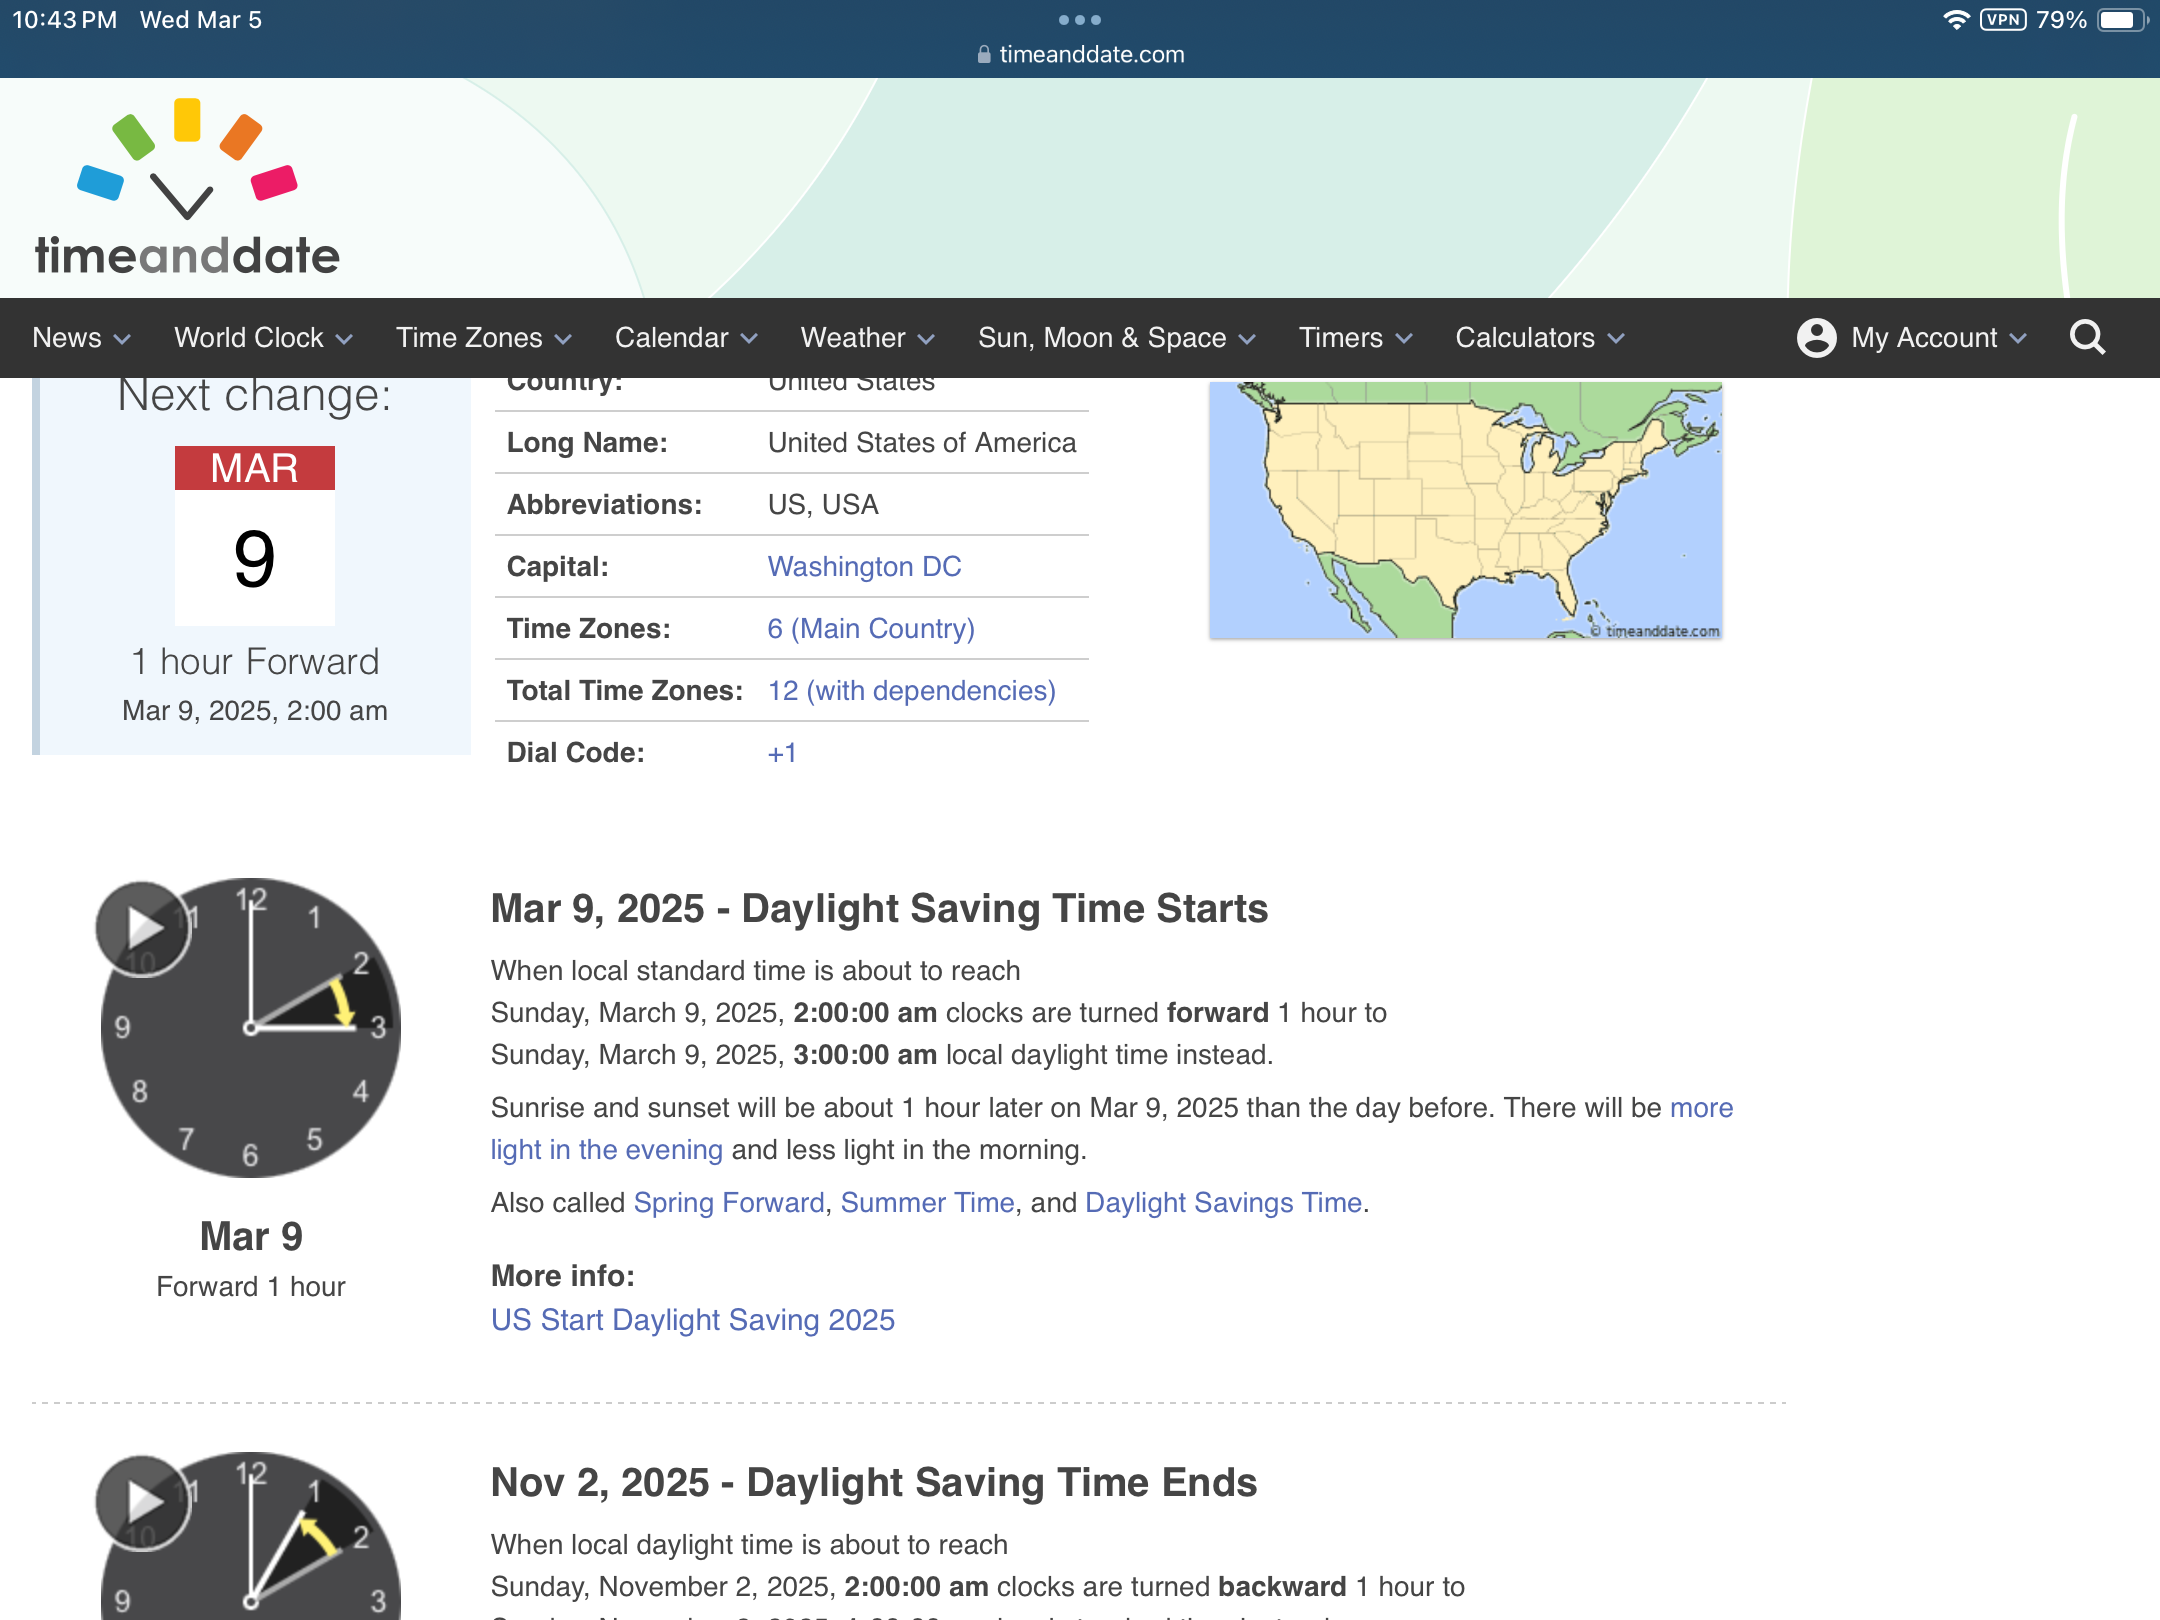
Task: Tap the three-dot multitasking icon
Action: point(1080,19)
